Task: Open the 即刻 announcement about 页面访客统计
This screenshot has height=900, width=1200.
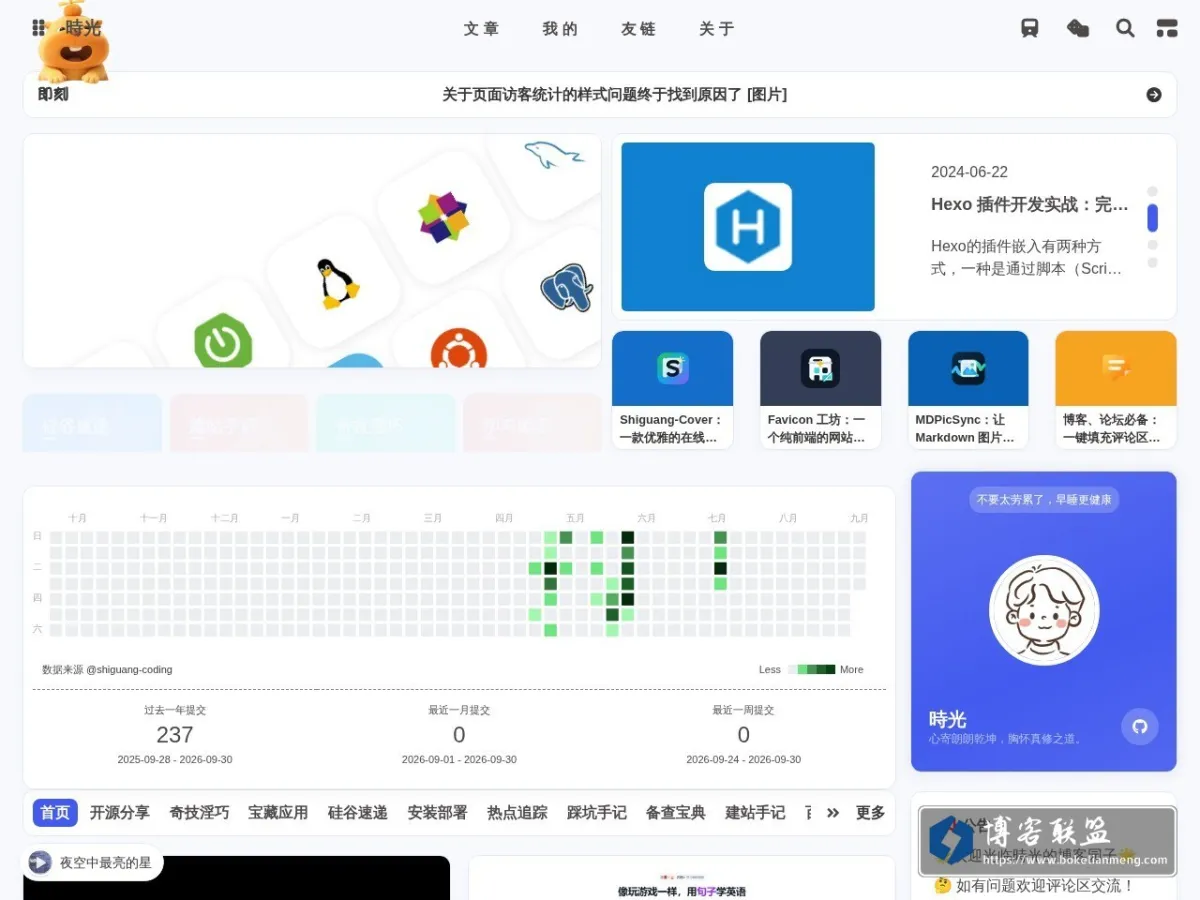Action: [x=615, y=95]
